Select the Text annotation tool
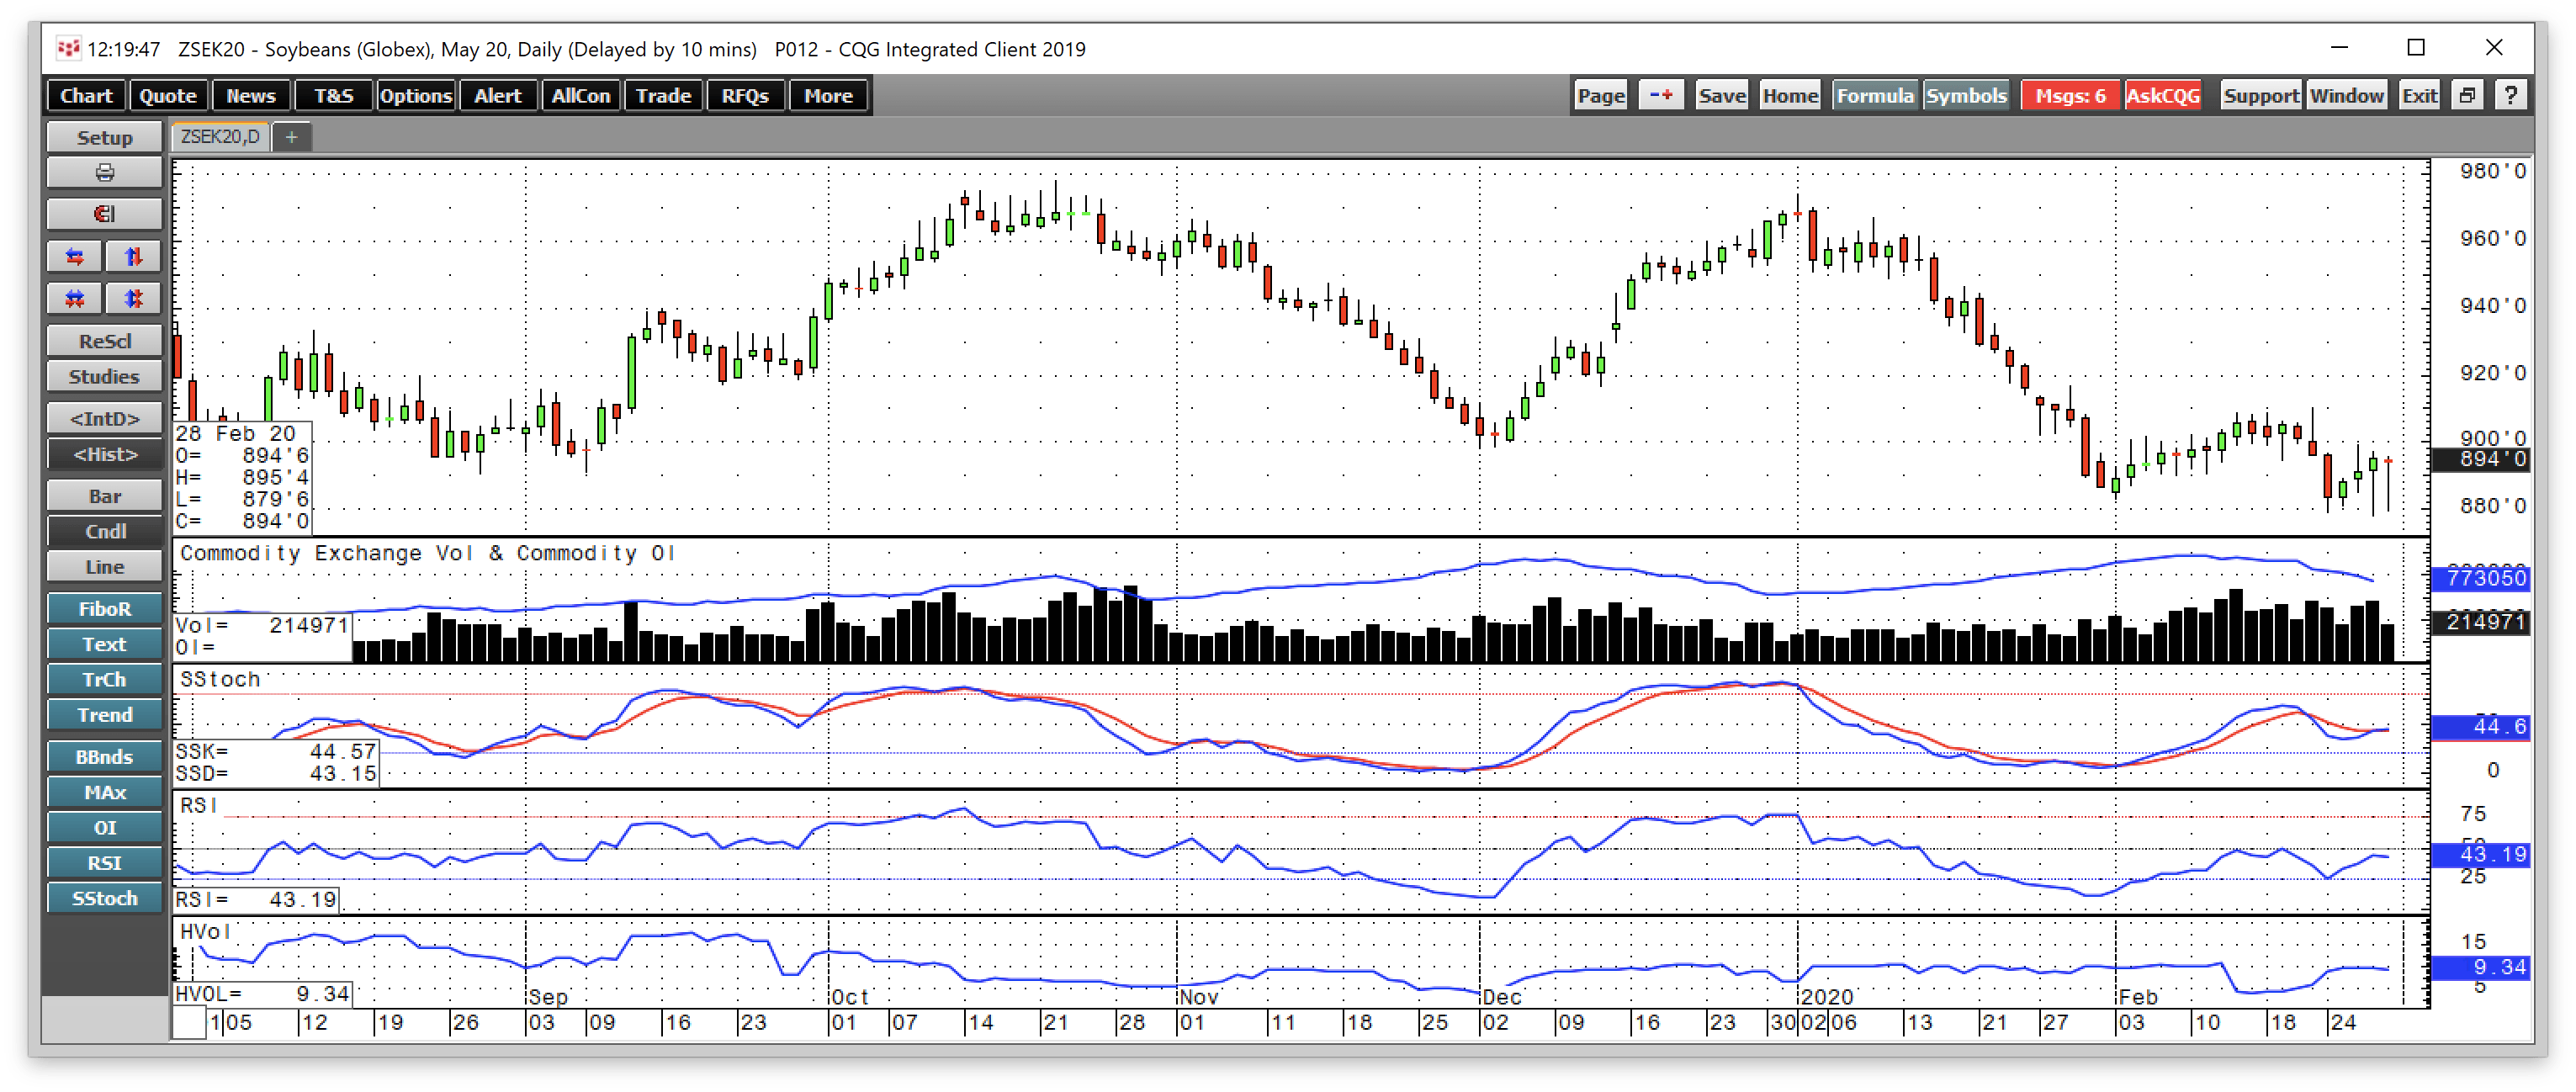Viewport: 2576px width, 1092px height. click(x=104, y=644)
